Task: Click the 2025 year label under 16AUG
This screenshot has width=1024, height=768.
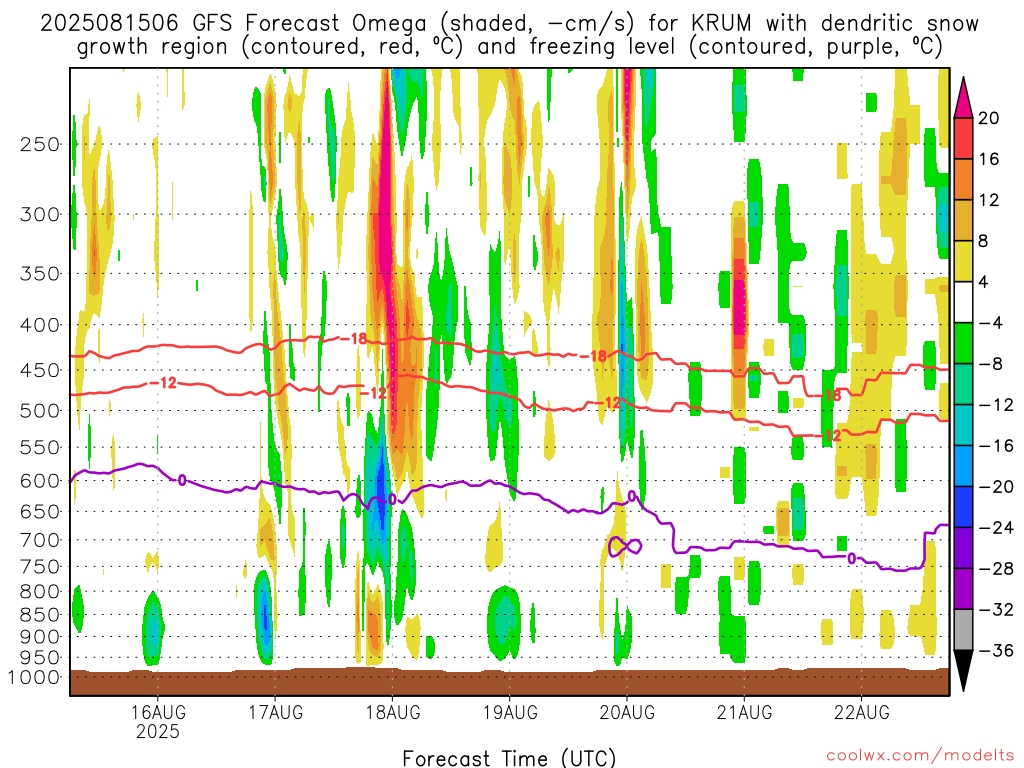Action: [x=157, y=731]
